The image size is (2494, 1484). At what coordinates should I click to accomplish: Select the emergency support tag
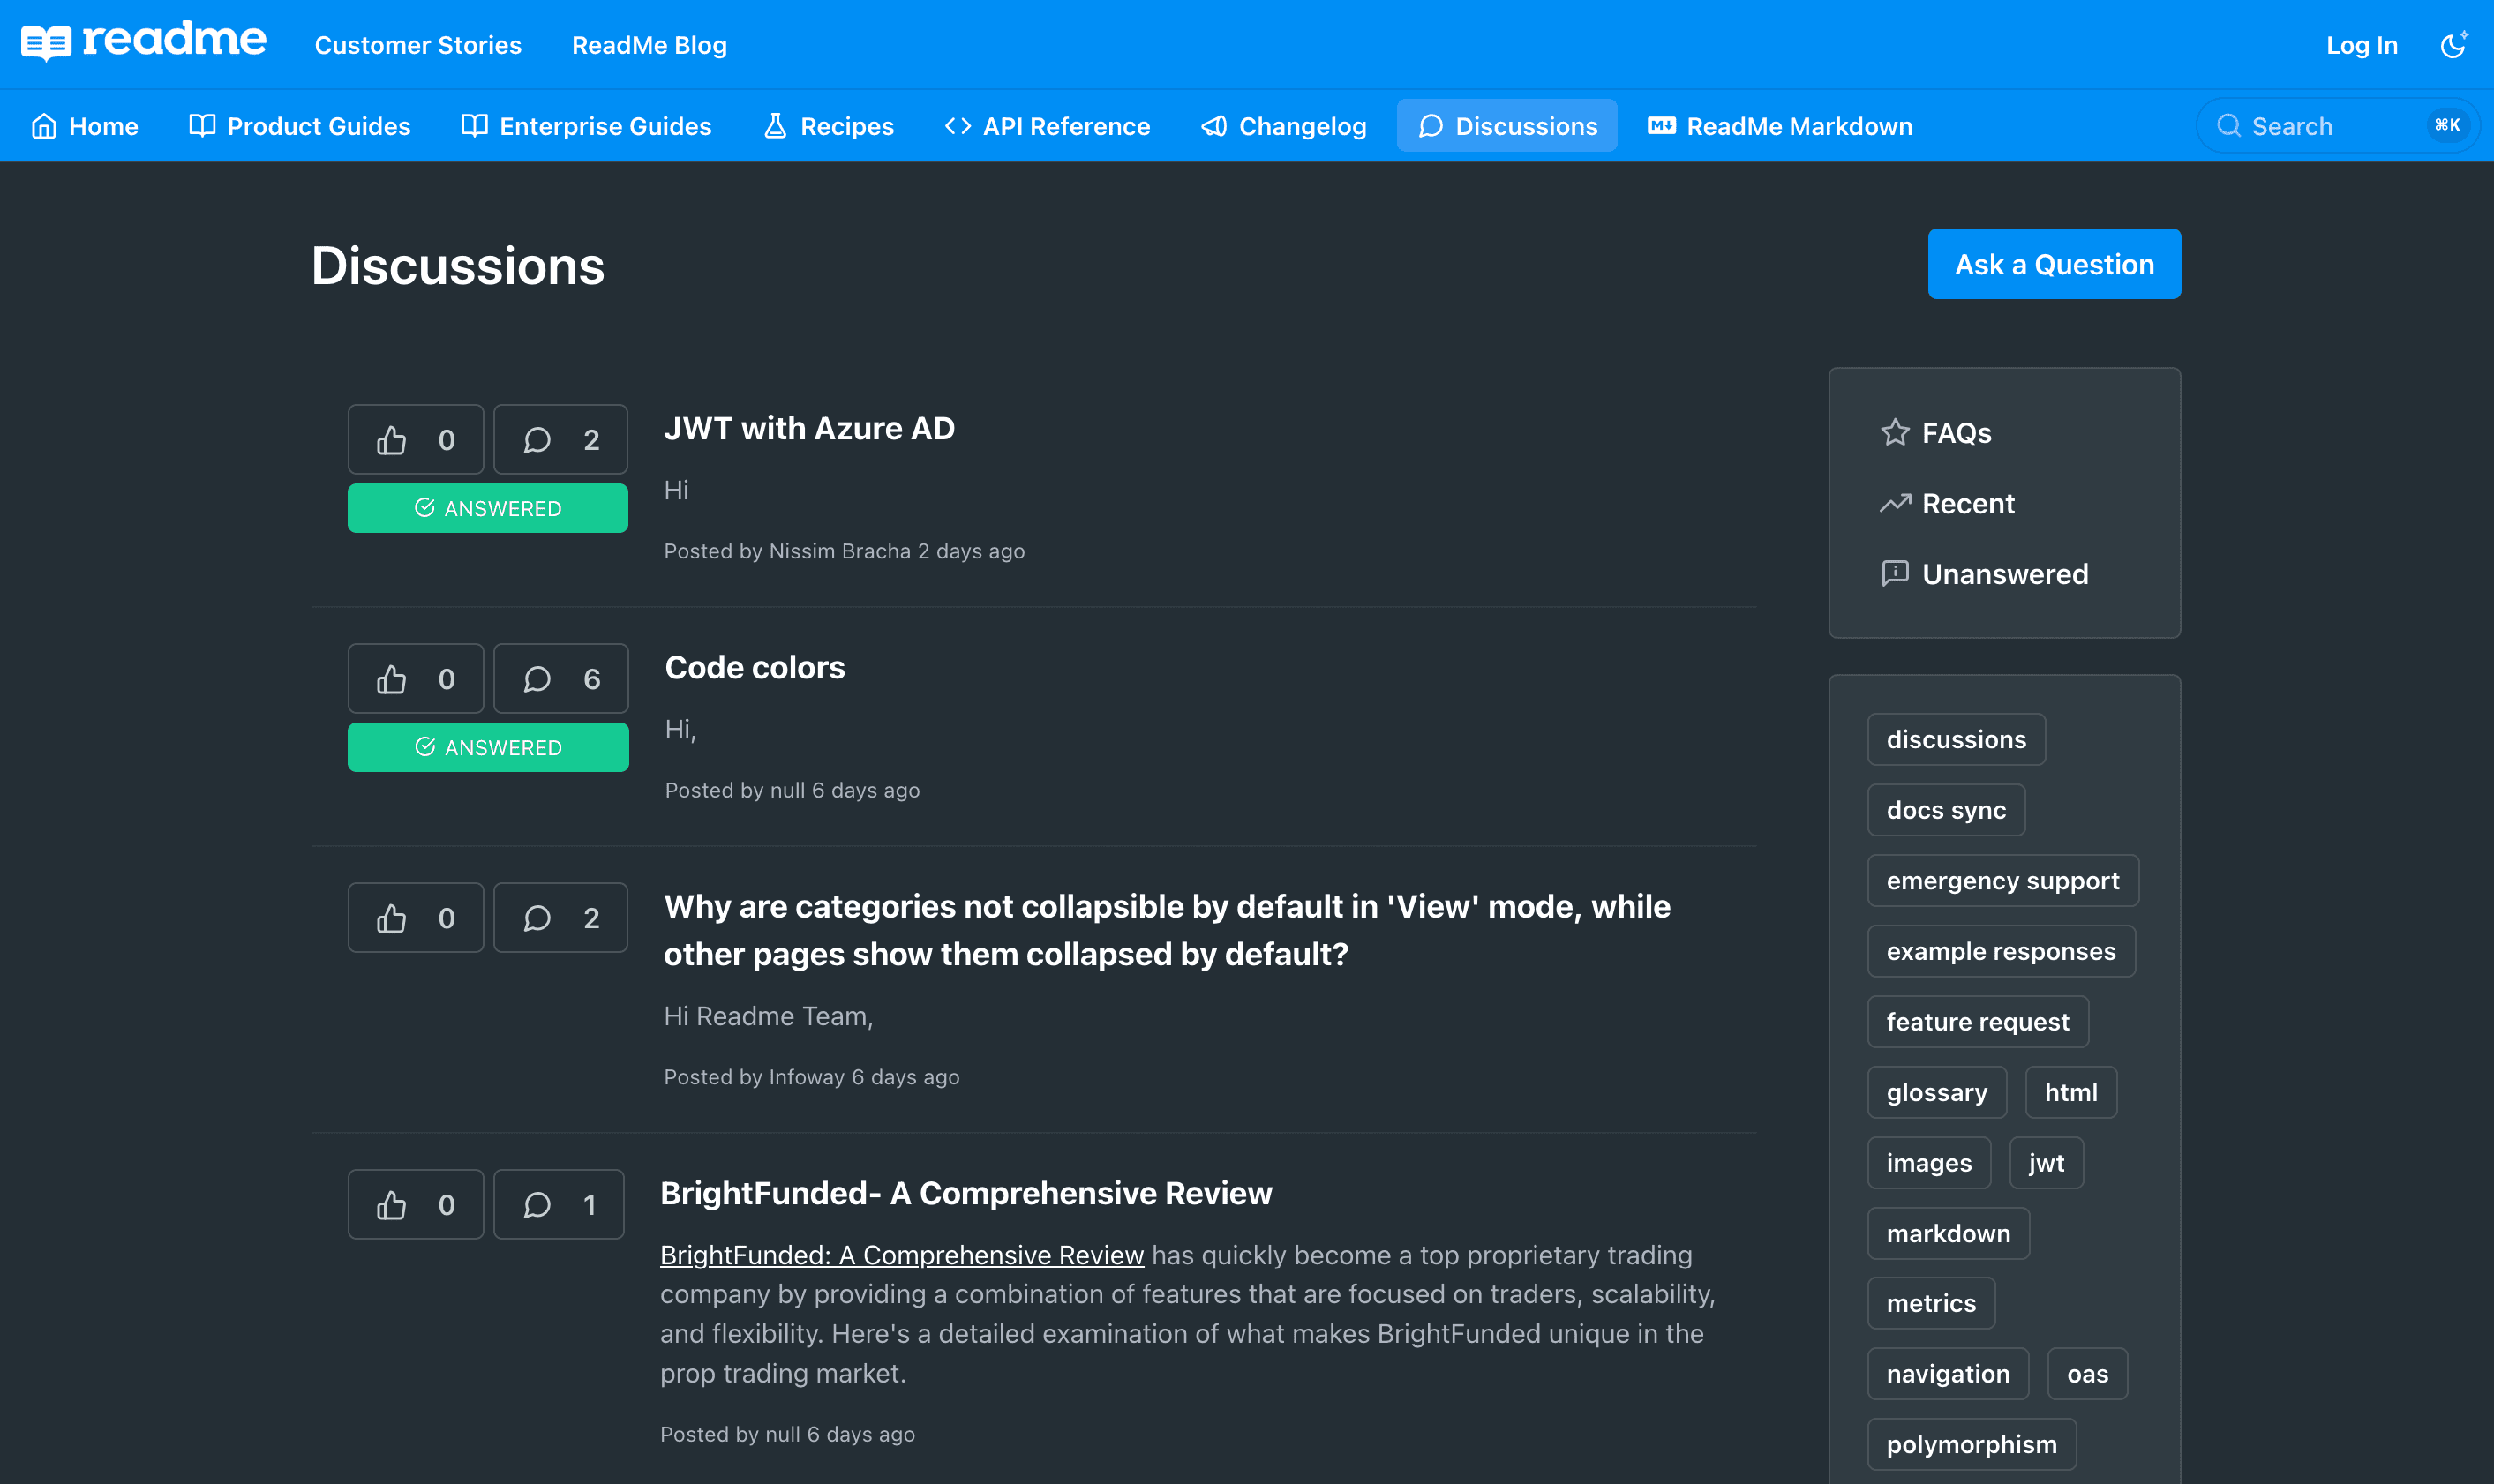[x=2002, y=881]
